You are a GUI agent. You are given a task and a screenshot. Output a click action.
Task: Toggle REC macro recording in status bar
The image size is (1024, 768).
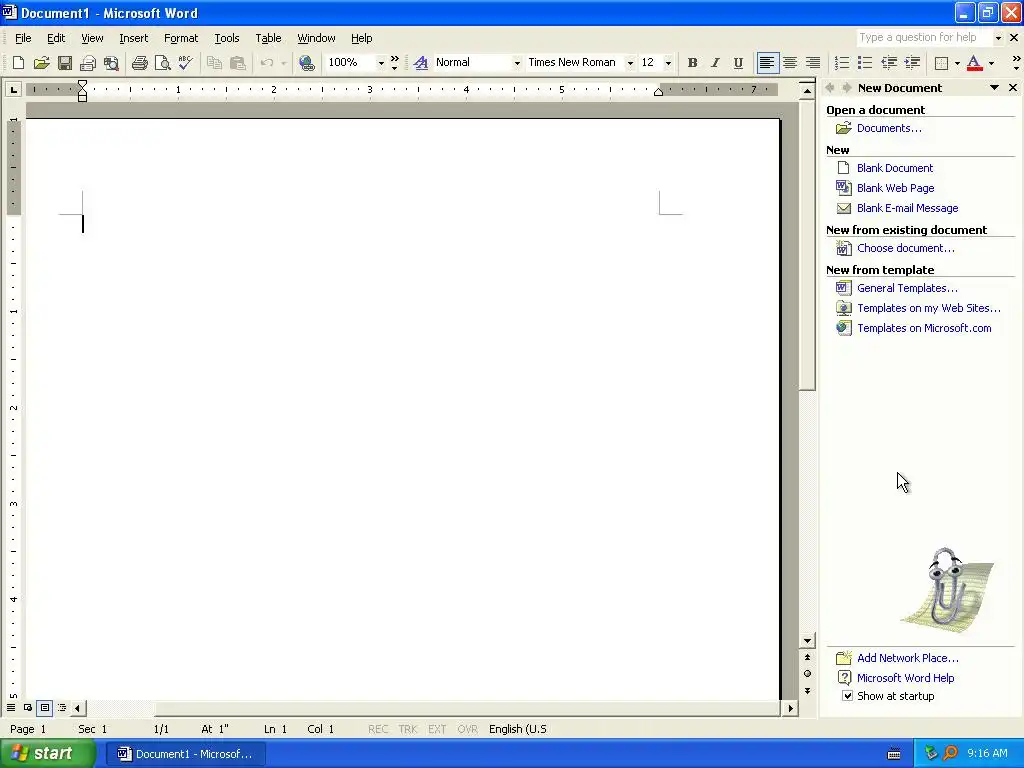(378, 729)
